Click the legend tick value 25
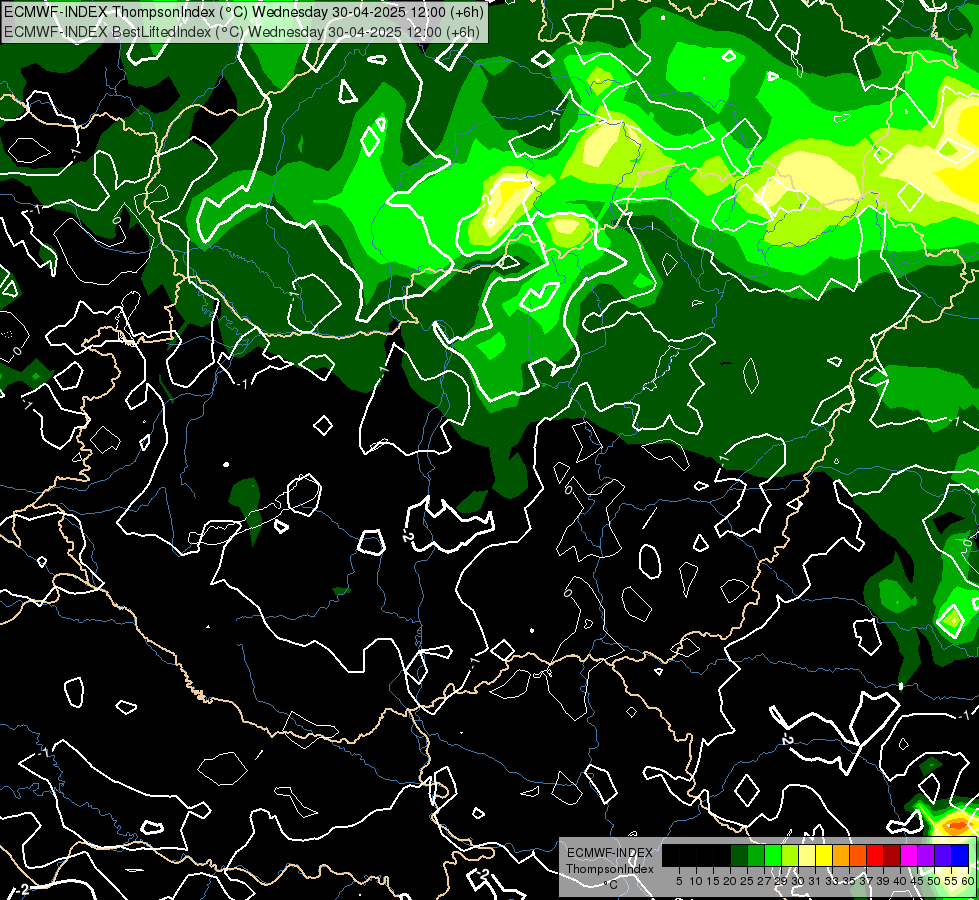 click(747, 881)
